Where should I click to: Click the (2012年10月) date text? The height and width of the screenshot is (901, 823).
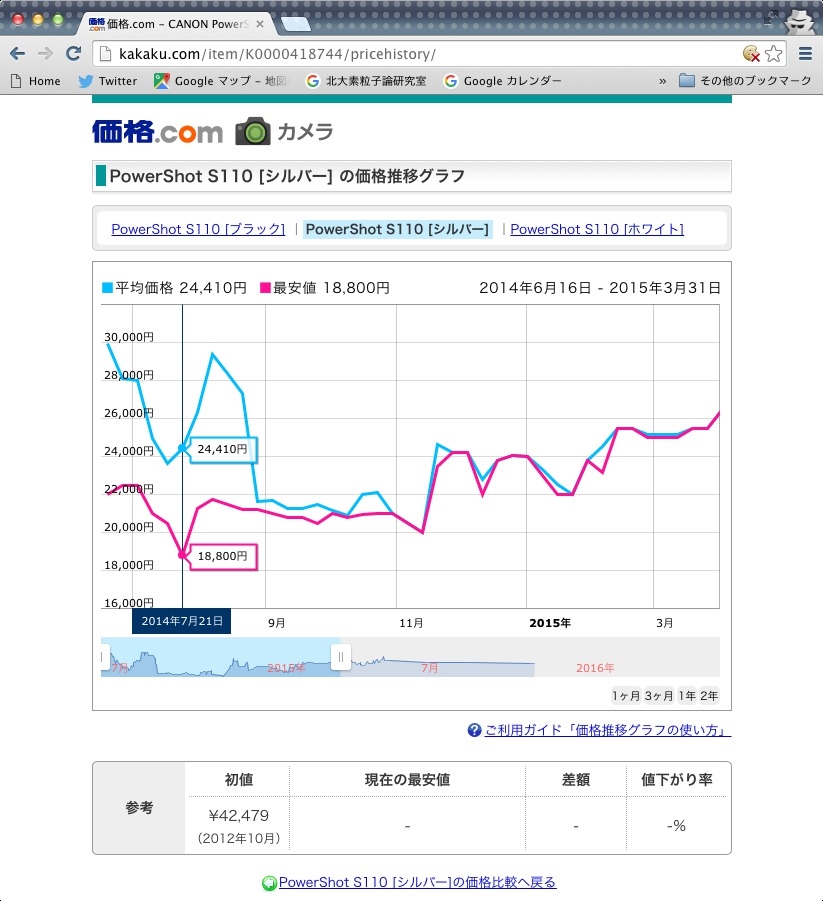(239, 838)
